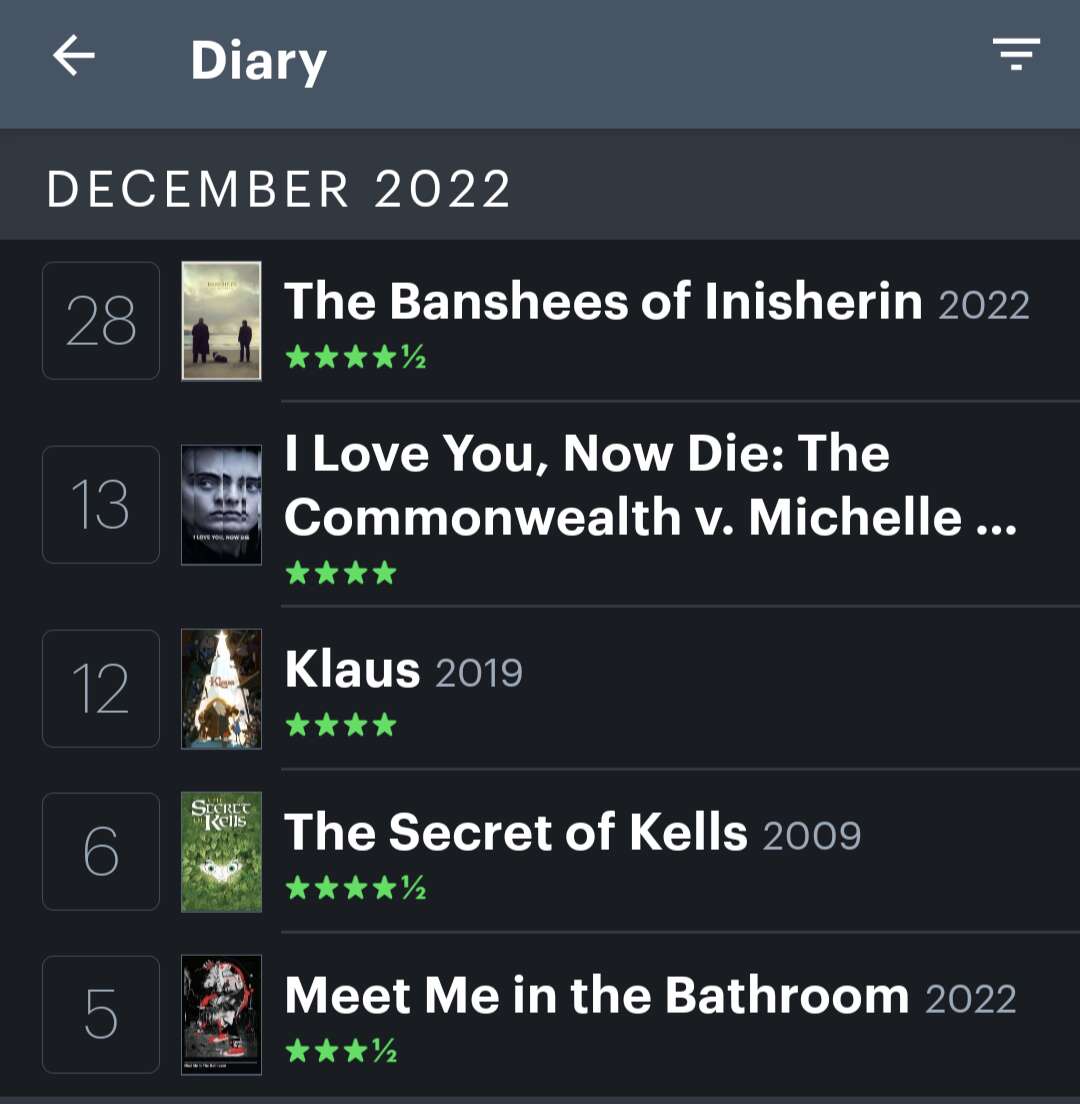Select the date box showing 6

click(100, 852)
